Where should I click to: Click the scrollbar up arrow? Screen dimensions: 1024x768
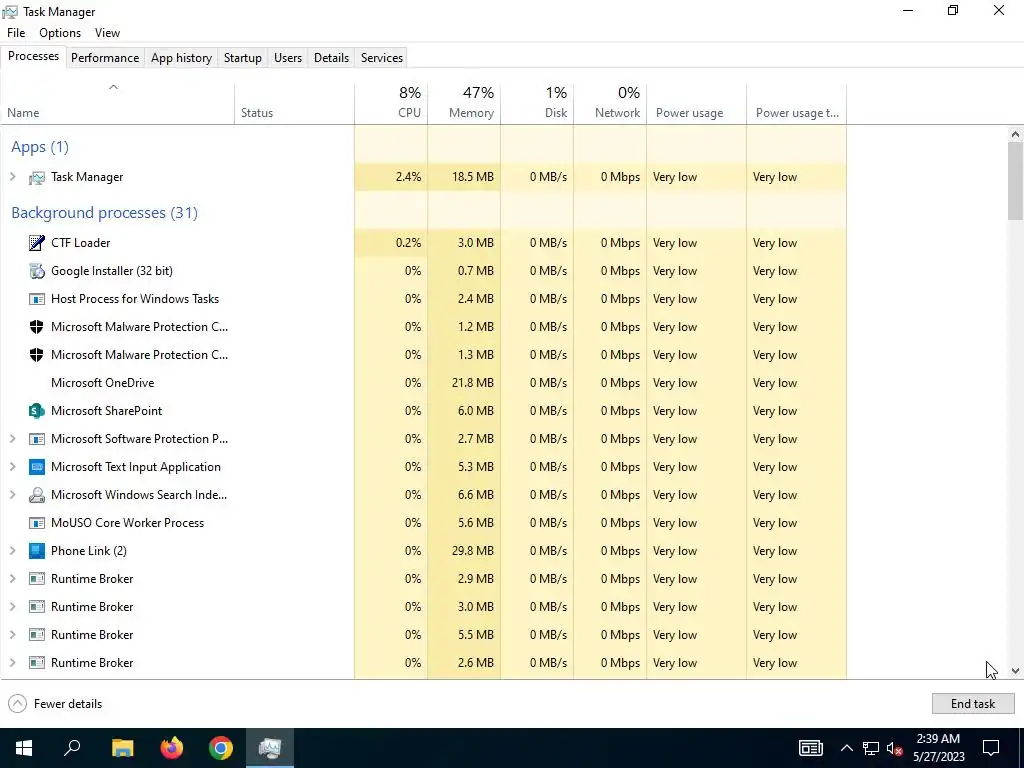1015,135
